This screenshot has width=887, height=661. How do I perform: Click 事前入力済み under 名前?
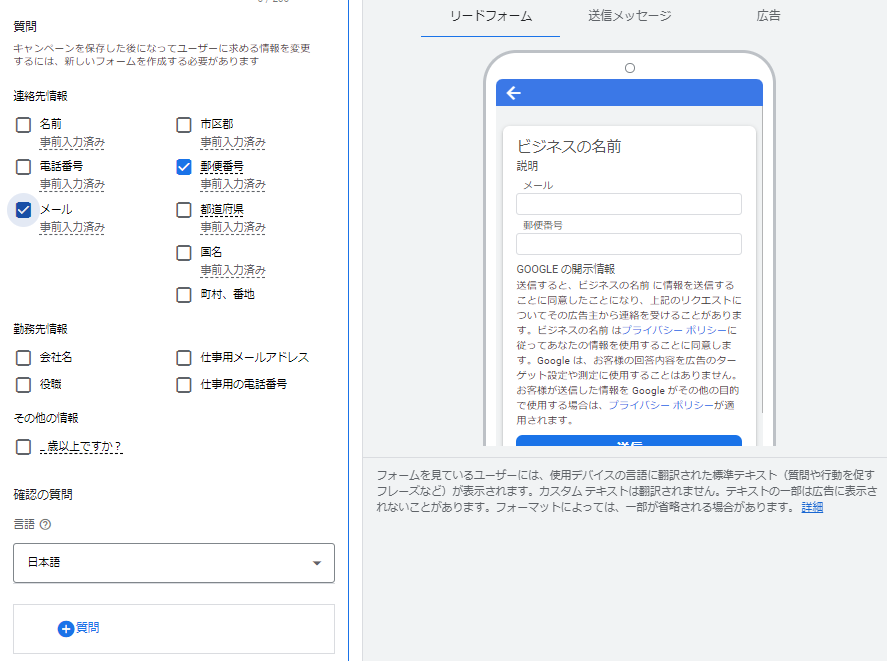click(72, 142)
